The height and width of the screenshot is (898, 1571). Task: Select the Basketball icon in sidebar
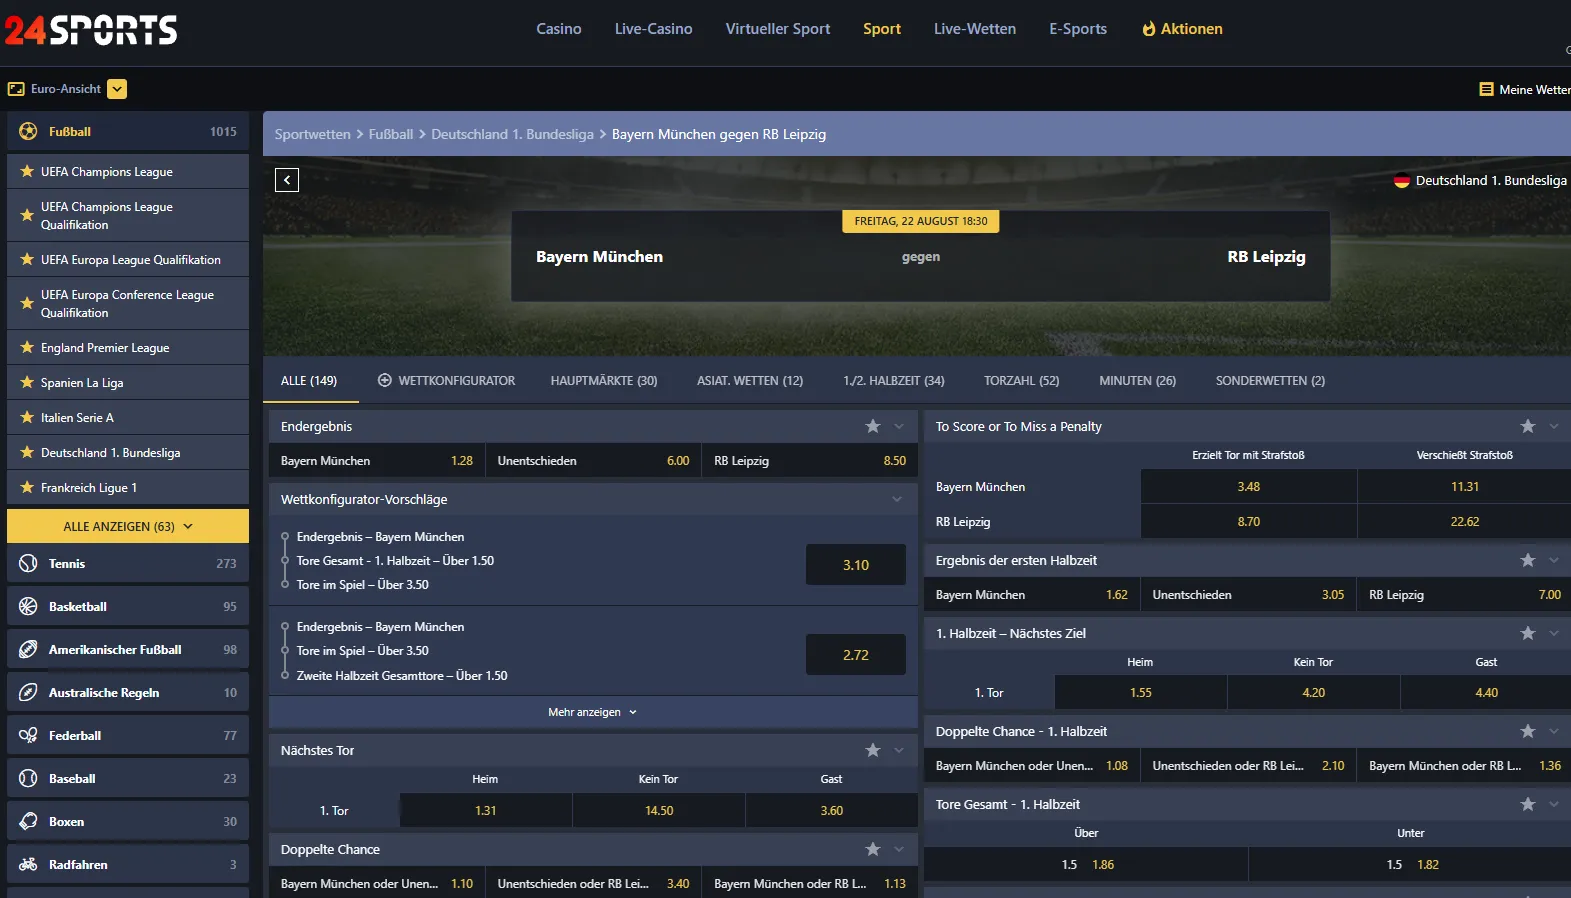pos(28,606)
